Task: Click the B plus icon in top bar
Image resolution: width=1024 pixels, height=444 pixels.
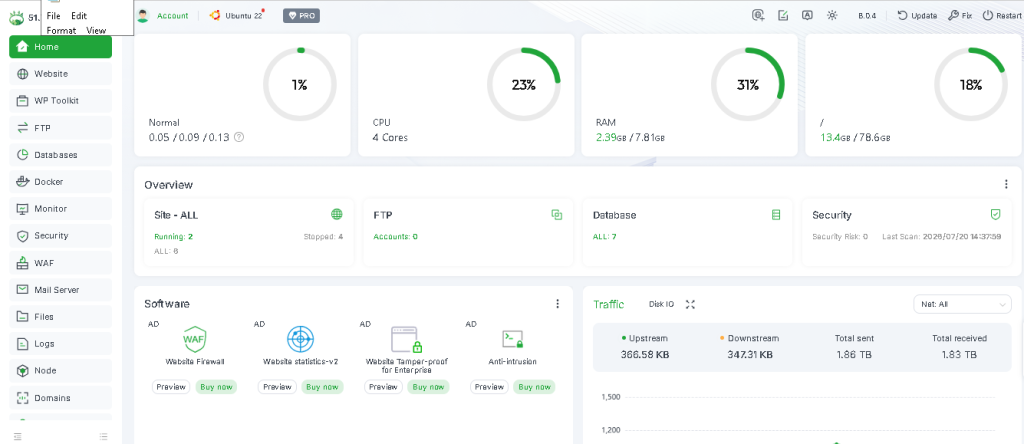Action: 758,16
